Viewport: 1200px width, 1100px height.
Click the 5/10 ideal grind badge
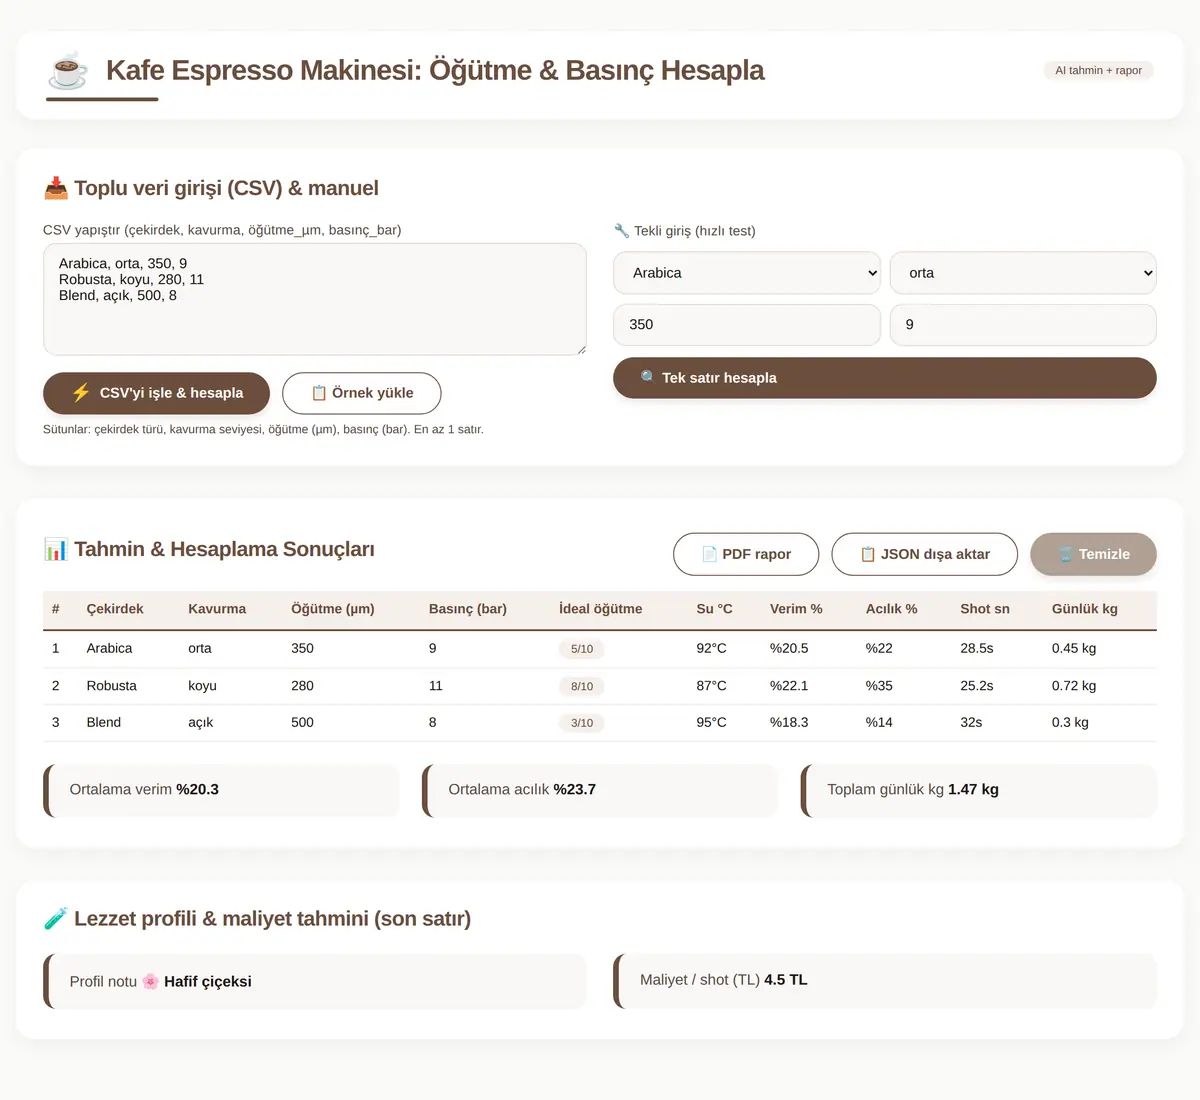click(x=582, y=649)
